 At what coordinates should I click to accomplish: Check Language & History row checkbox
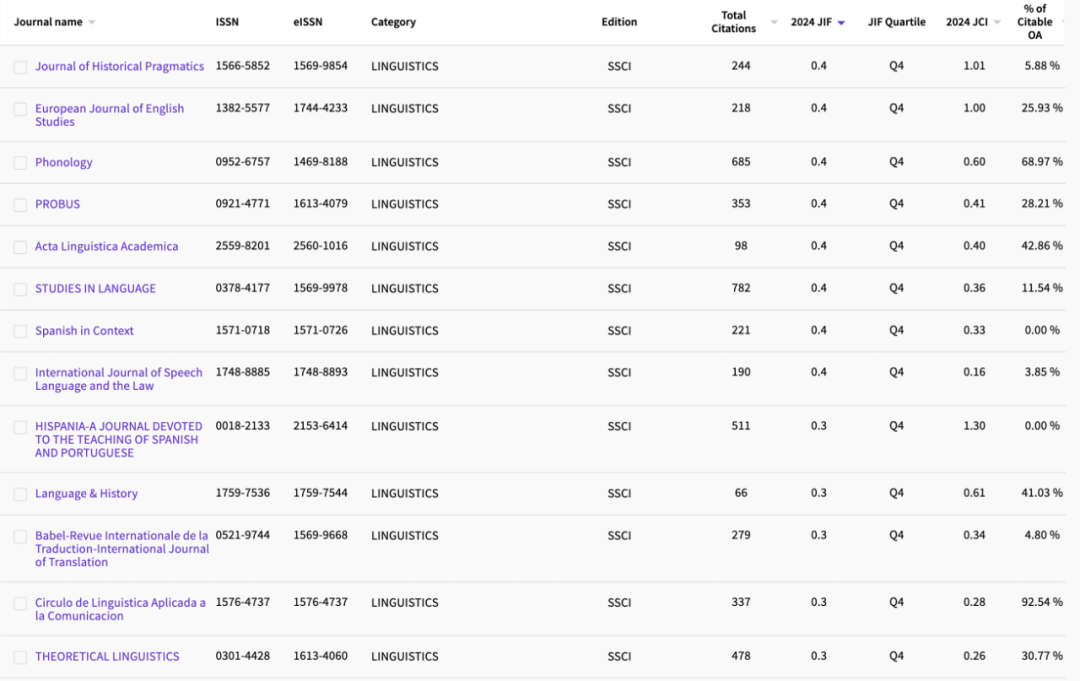tap(21, 494)
